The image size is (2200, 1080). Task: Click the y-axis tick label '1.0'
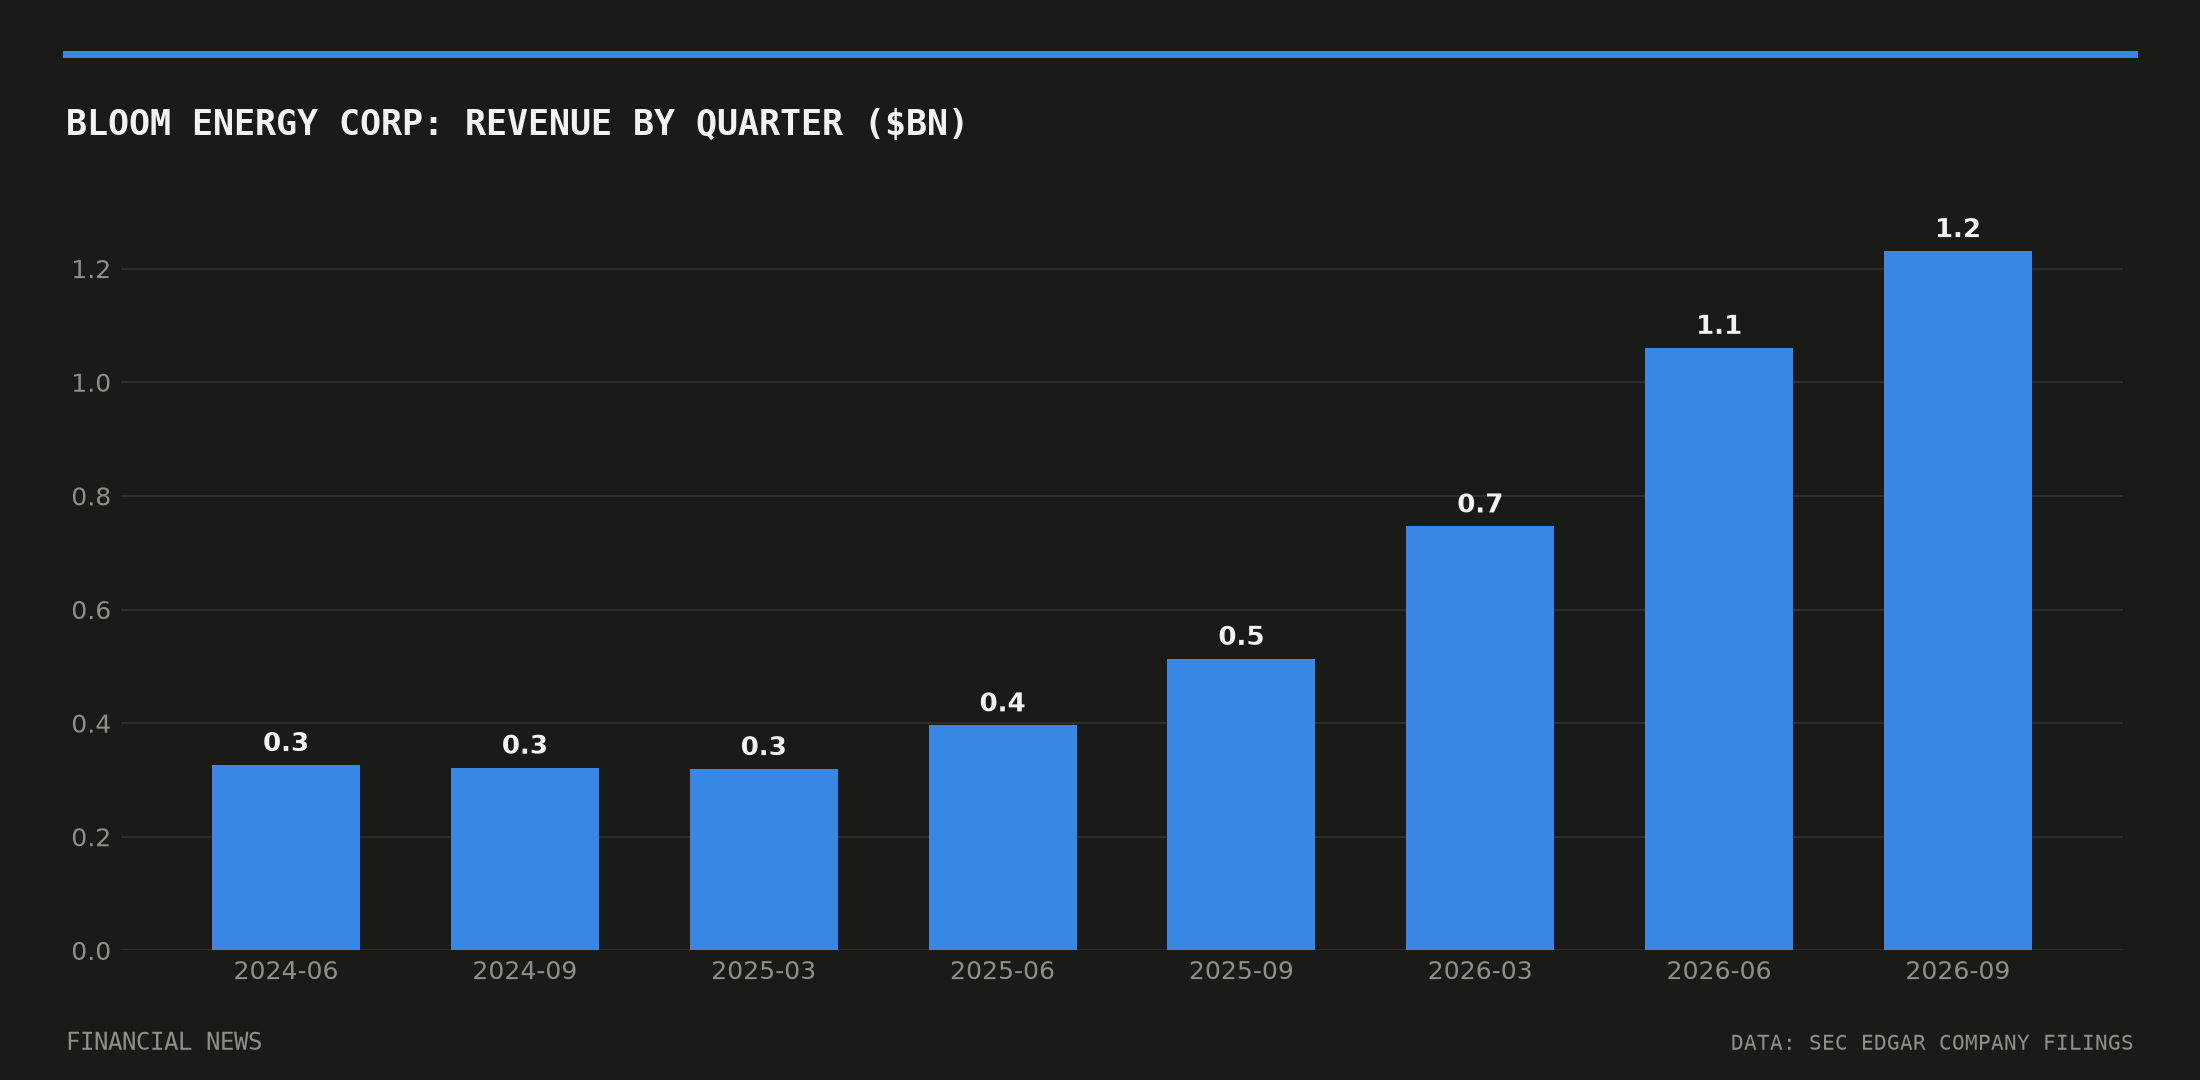tap(91, 383)
